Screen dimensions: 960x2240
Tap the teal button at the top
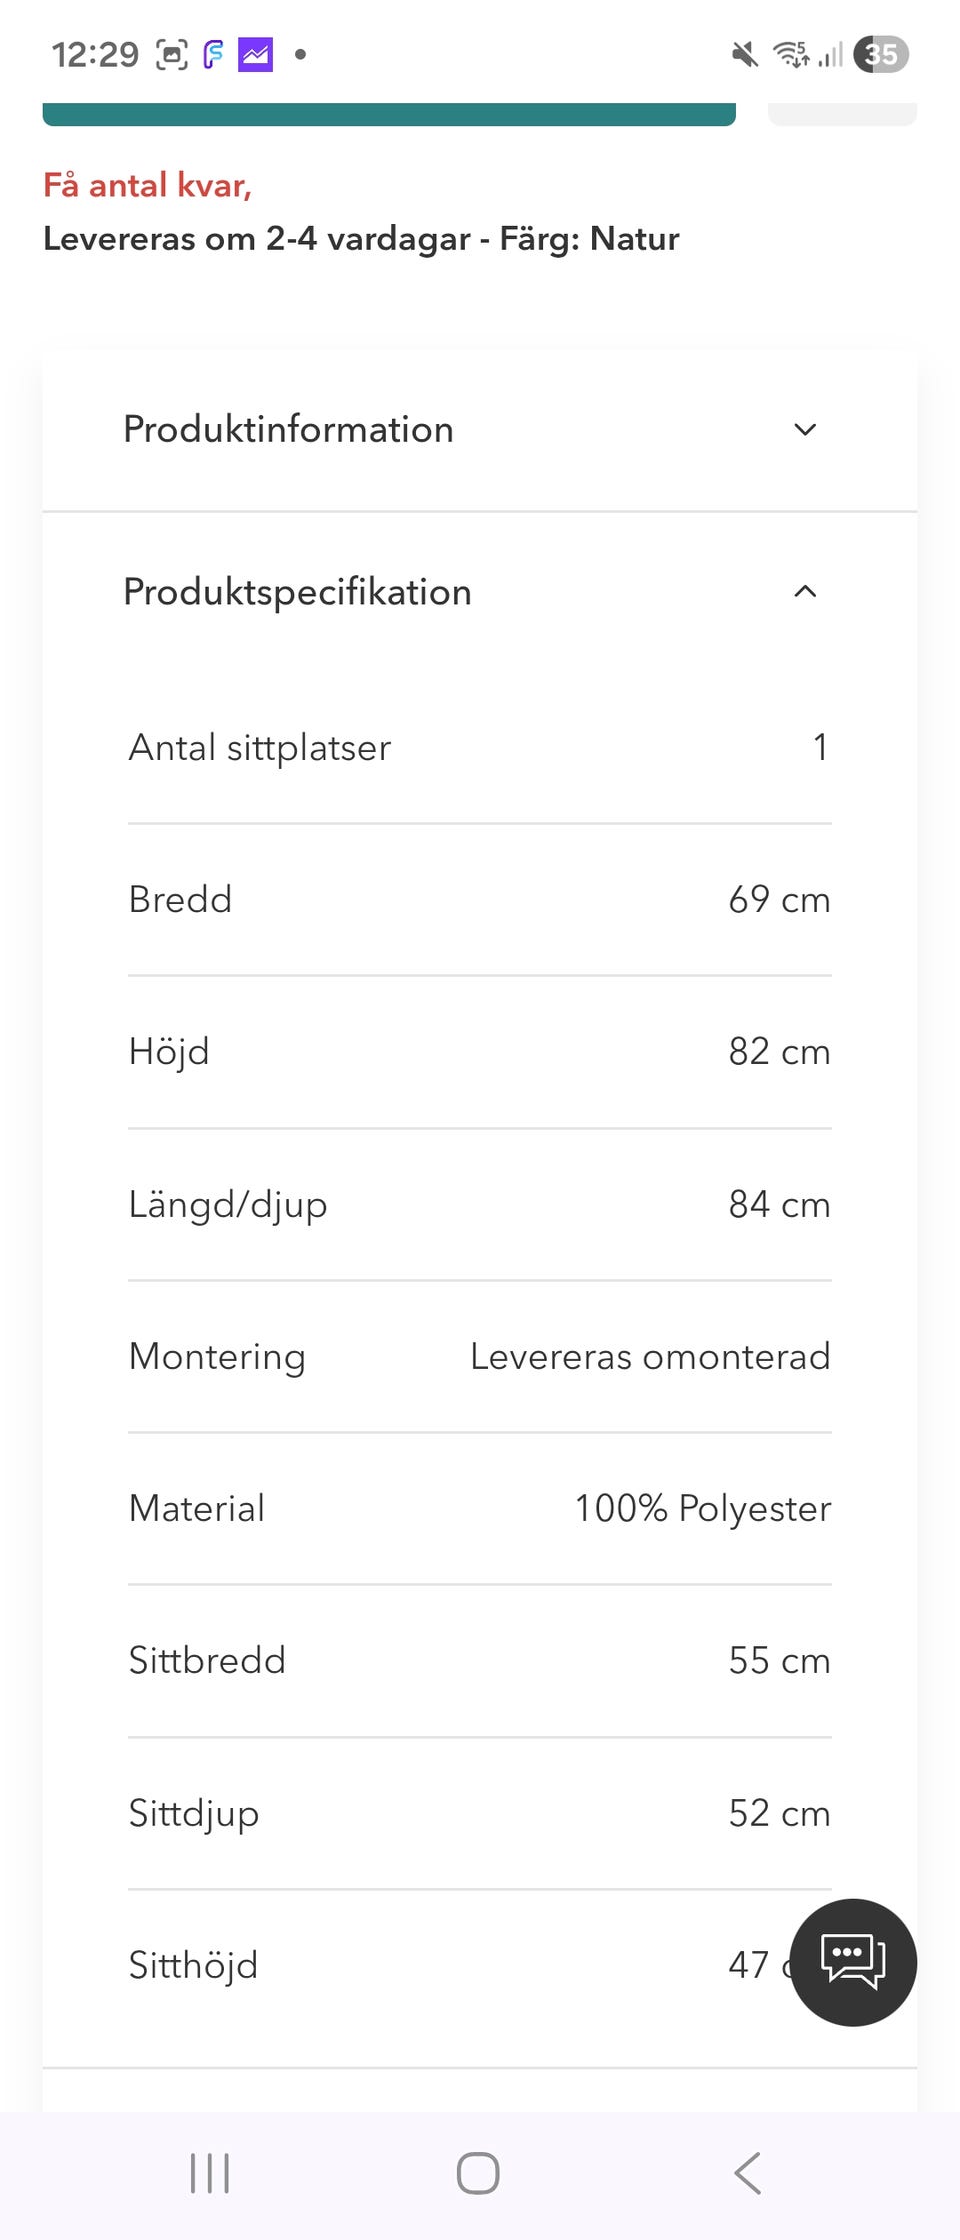click(389, 113)
